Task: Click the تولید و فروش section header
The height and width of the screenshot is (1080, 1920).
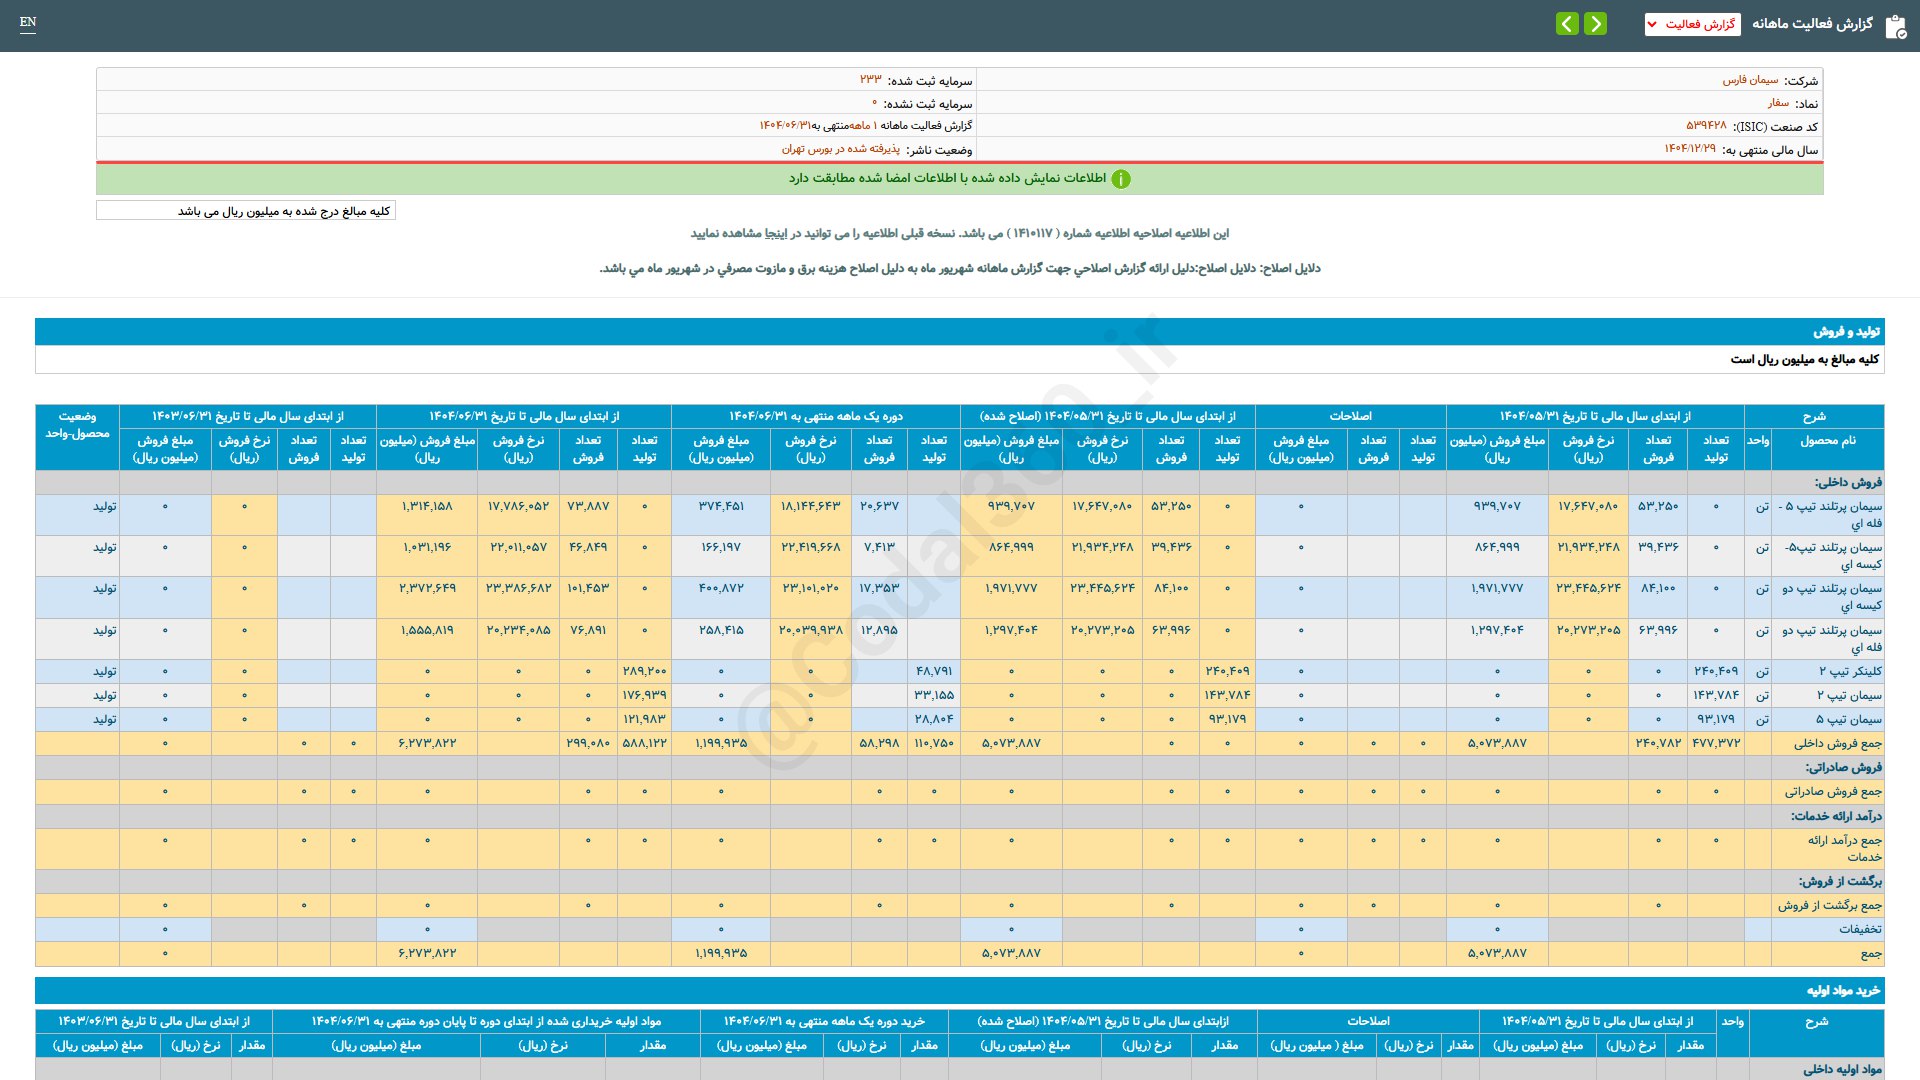Action: coord(1846,331)
